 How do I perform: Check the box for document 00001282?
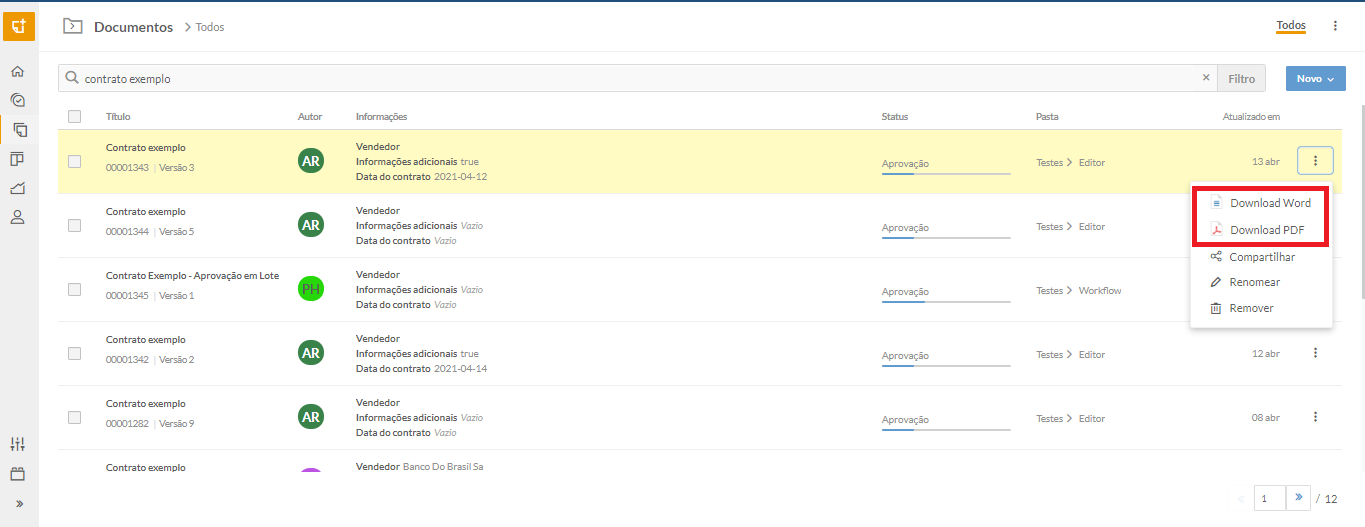(74, 417)
